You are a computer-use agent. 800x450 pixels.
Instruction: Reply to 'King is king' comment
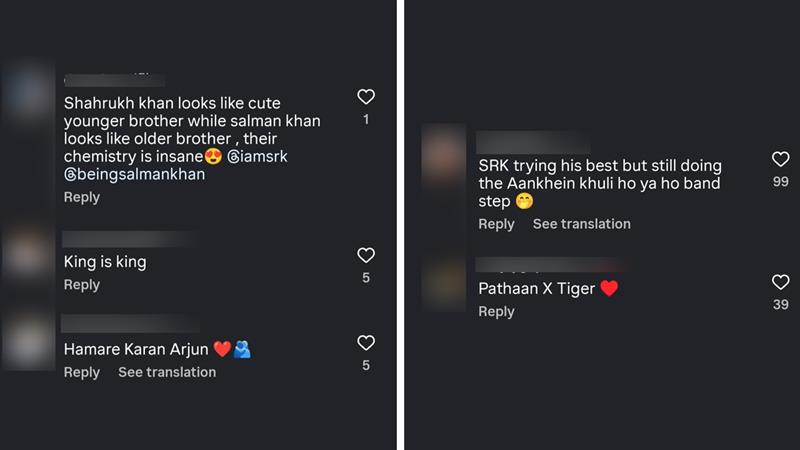82,285
